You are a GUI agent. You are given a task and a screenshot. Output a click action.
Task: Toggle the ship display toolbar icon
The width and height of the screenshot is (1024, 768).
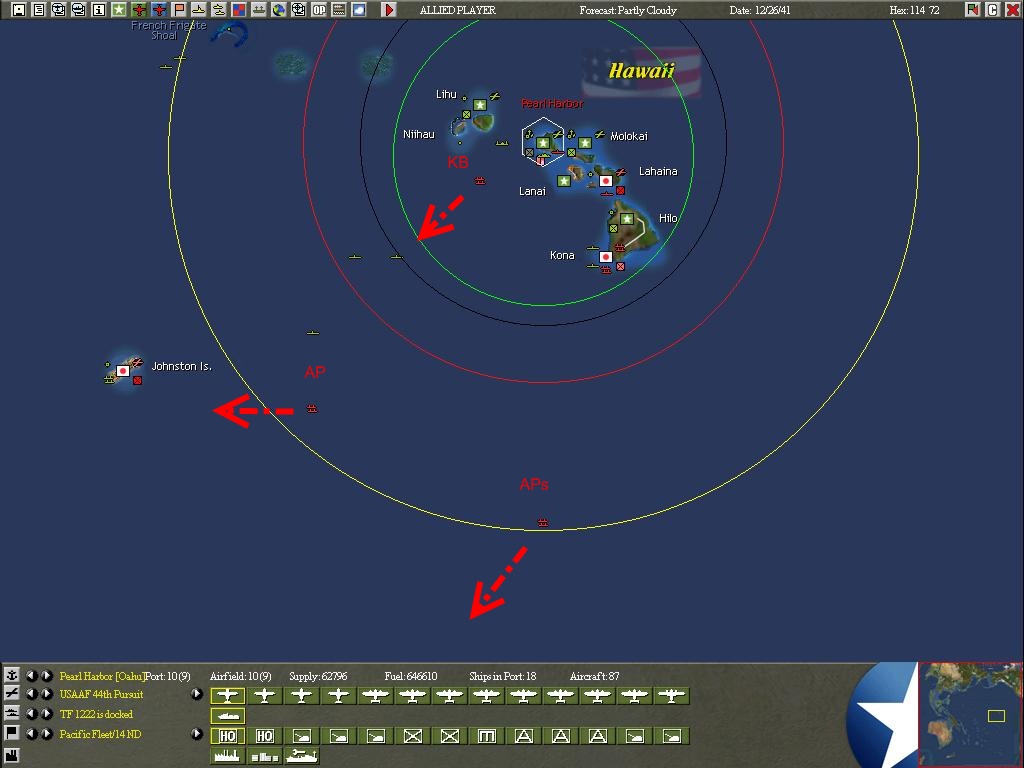pyautogui.click(x=198, y=9)
